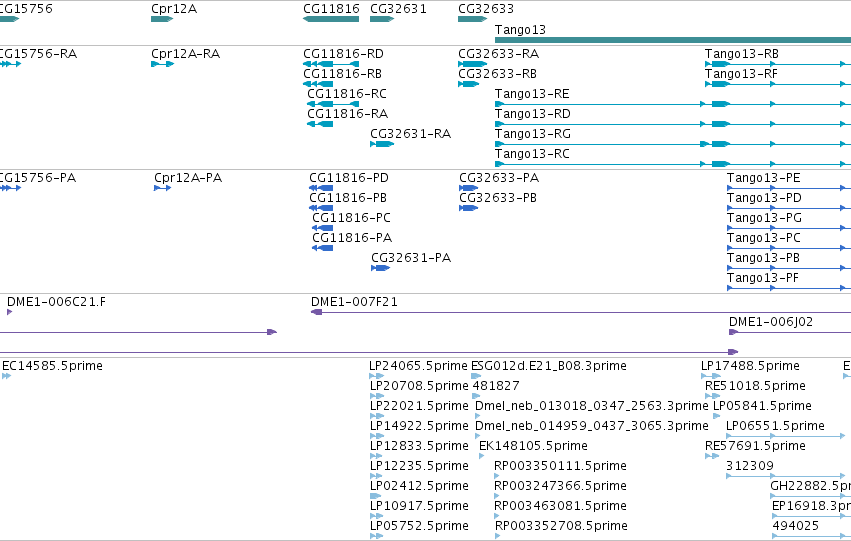
Task: Select EST LP17488.5prime
Action: coord(750,366)
